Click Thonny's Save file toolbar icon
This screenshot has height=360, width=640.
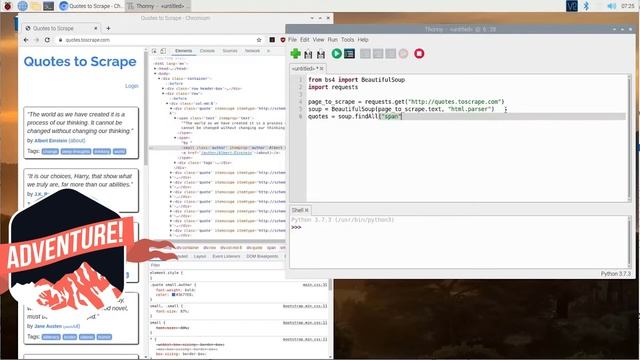tap(321, 54)
